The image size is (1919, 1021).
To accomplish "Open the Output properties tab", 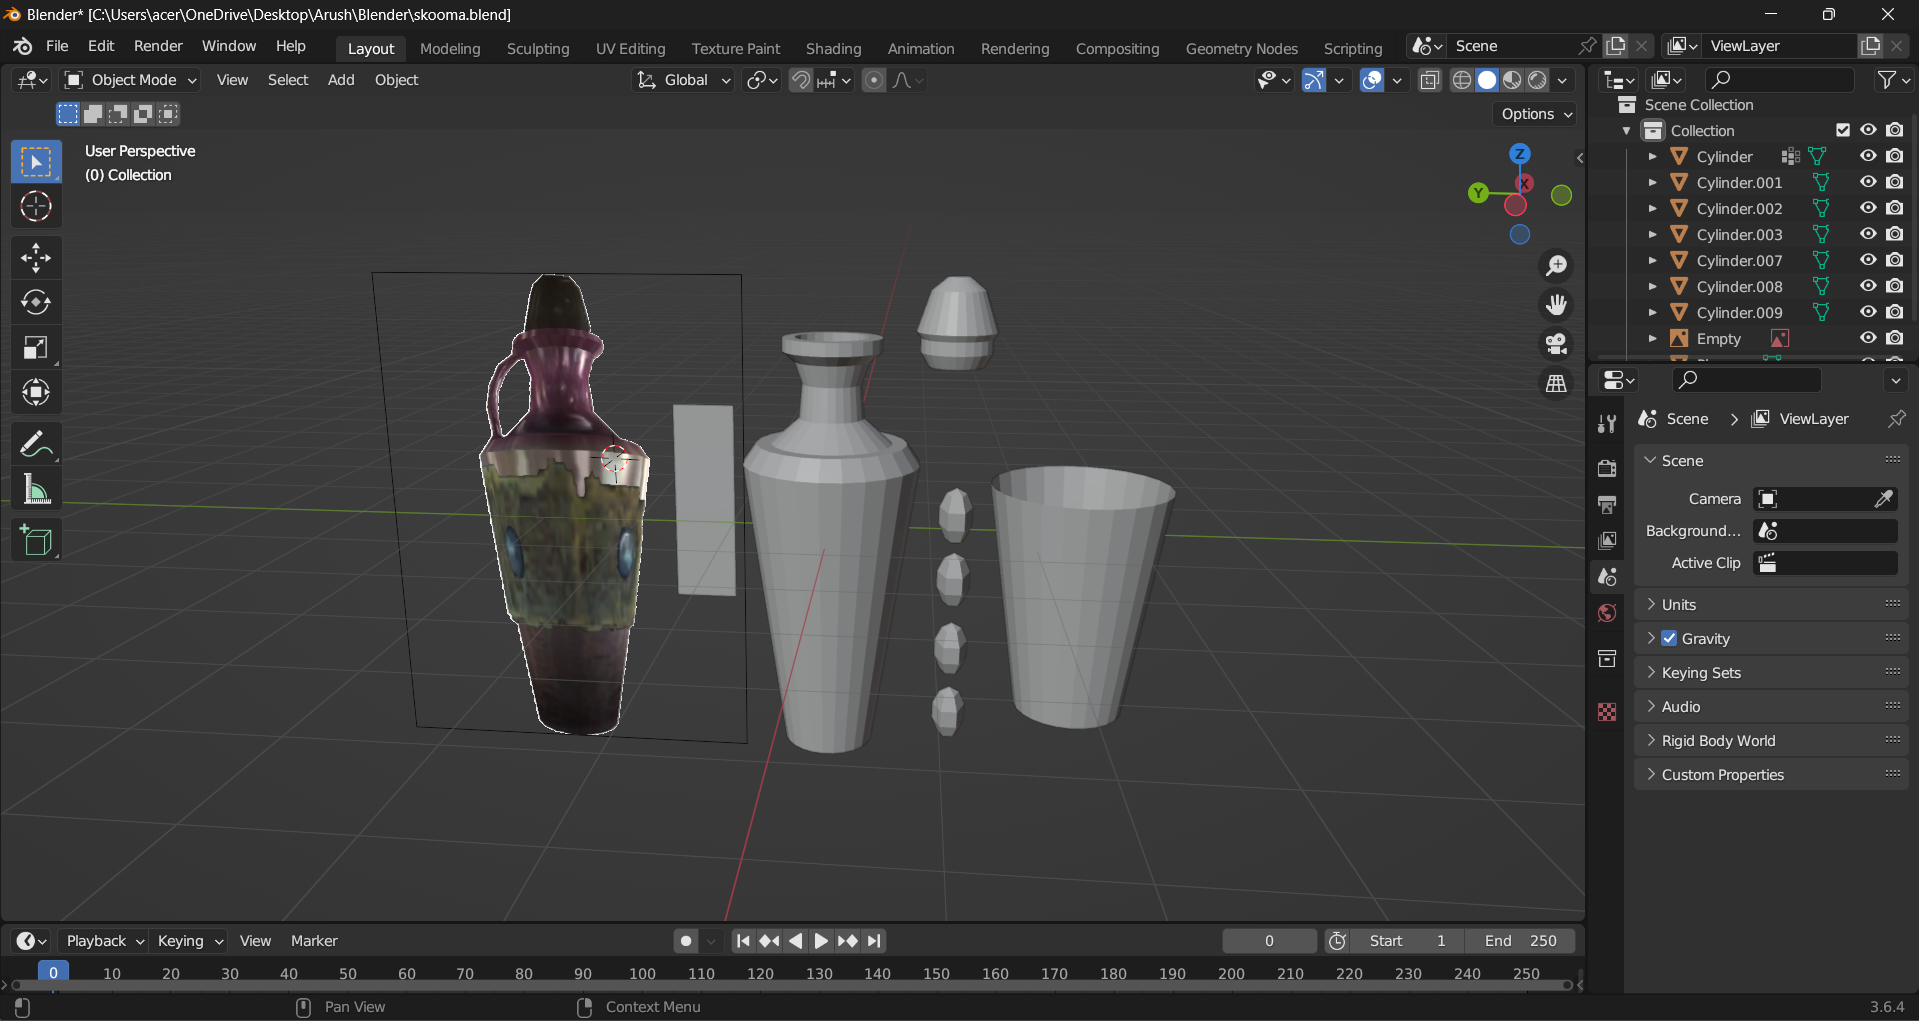I will pyautogui.click(x=1607, y=504).
